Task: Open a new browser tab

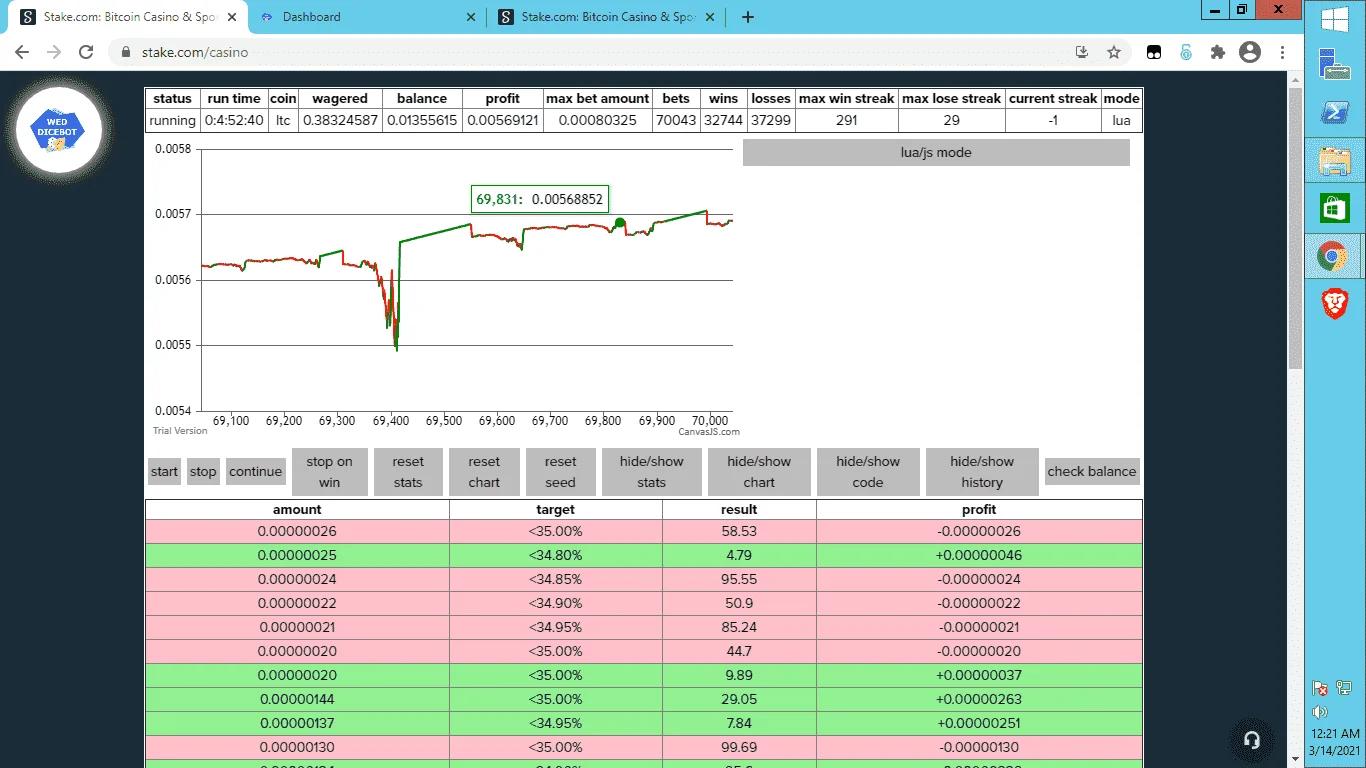Action: coord(748,17)
